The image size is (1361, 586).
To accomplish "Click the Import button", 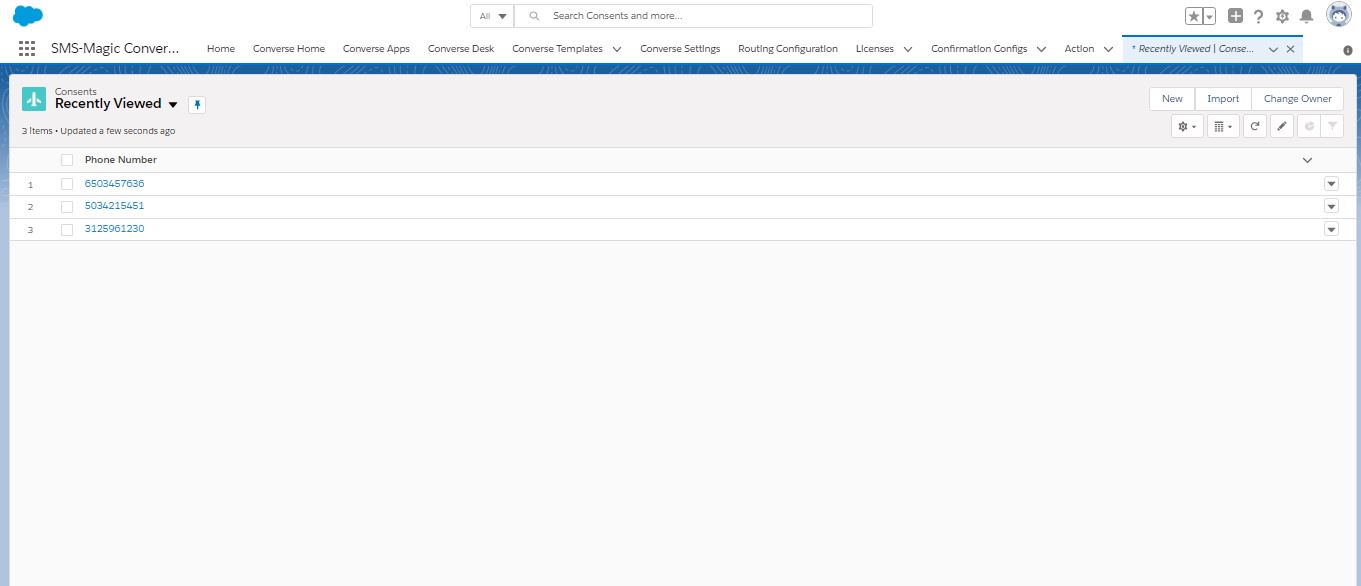I will (x=1223, y=99).
